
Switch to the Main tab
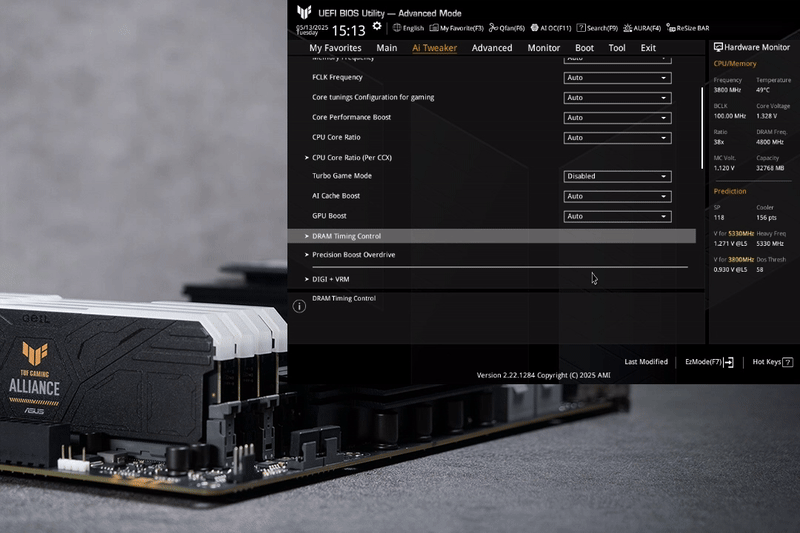387,48
